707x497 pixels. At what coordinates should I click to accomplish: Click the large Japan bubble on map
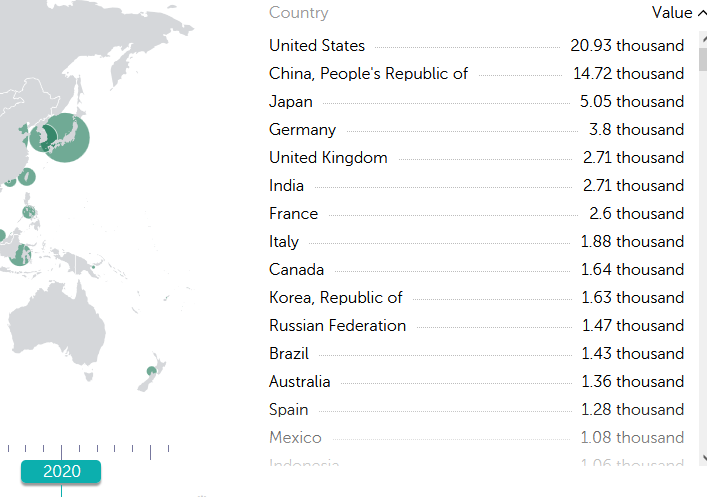click(x=65, y=138)
